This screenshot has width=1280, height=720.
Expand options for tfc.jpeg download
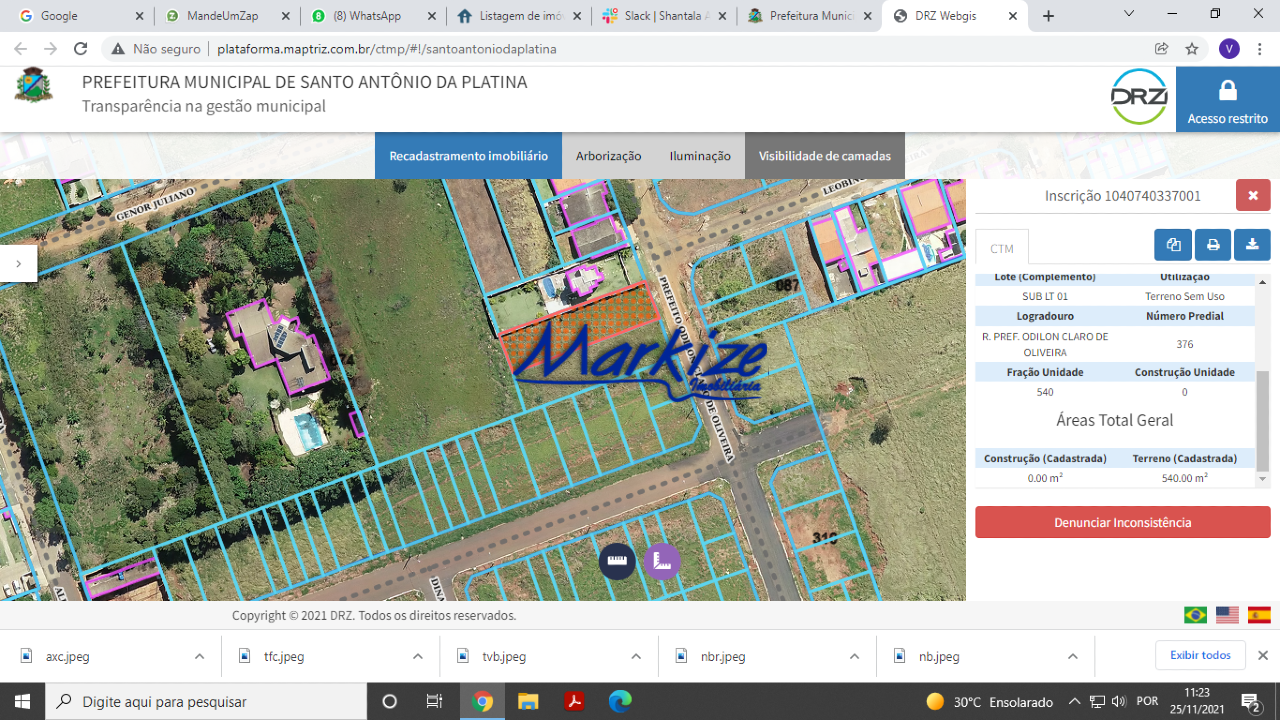417,656
